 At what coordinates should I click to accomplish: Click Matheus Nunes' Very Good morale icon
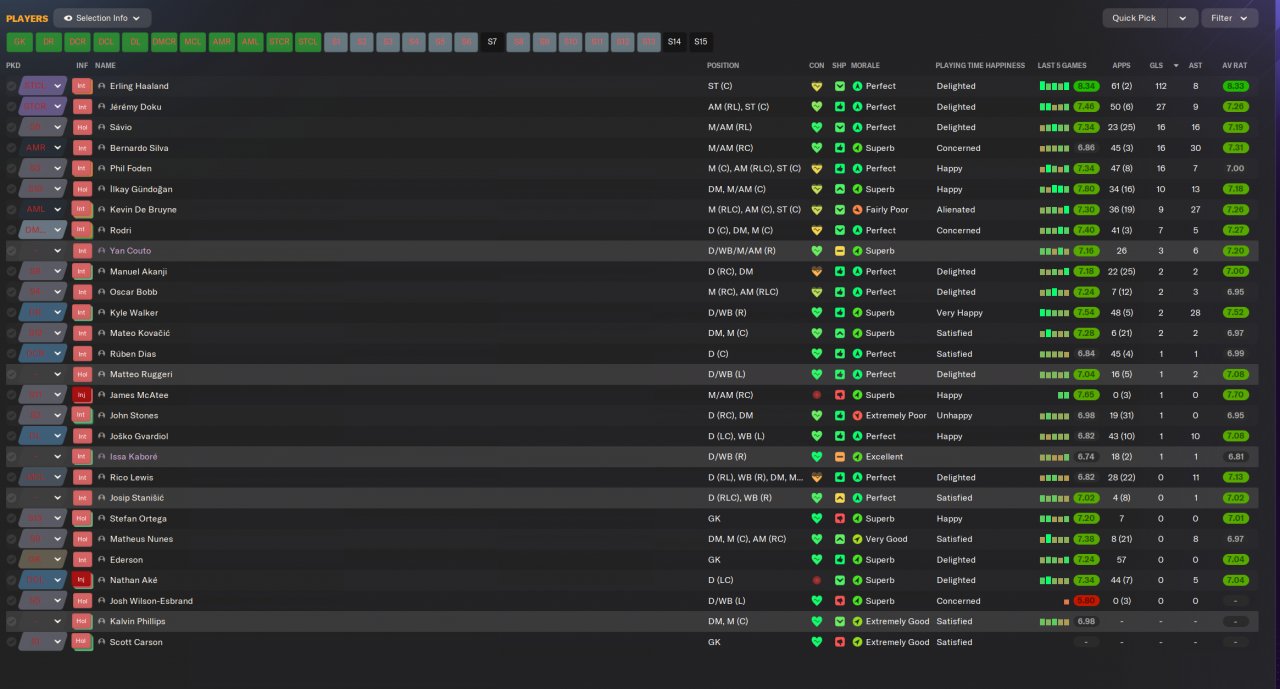click(x=857, y=539)
